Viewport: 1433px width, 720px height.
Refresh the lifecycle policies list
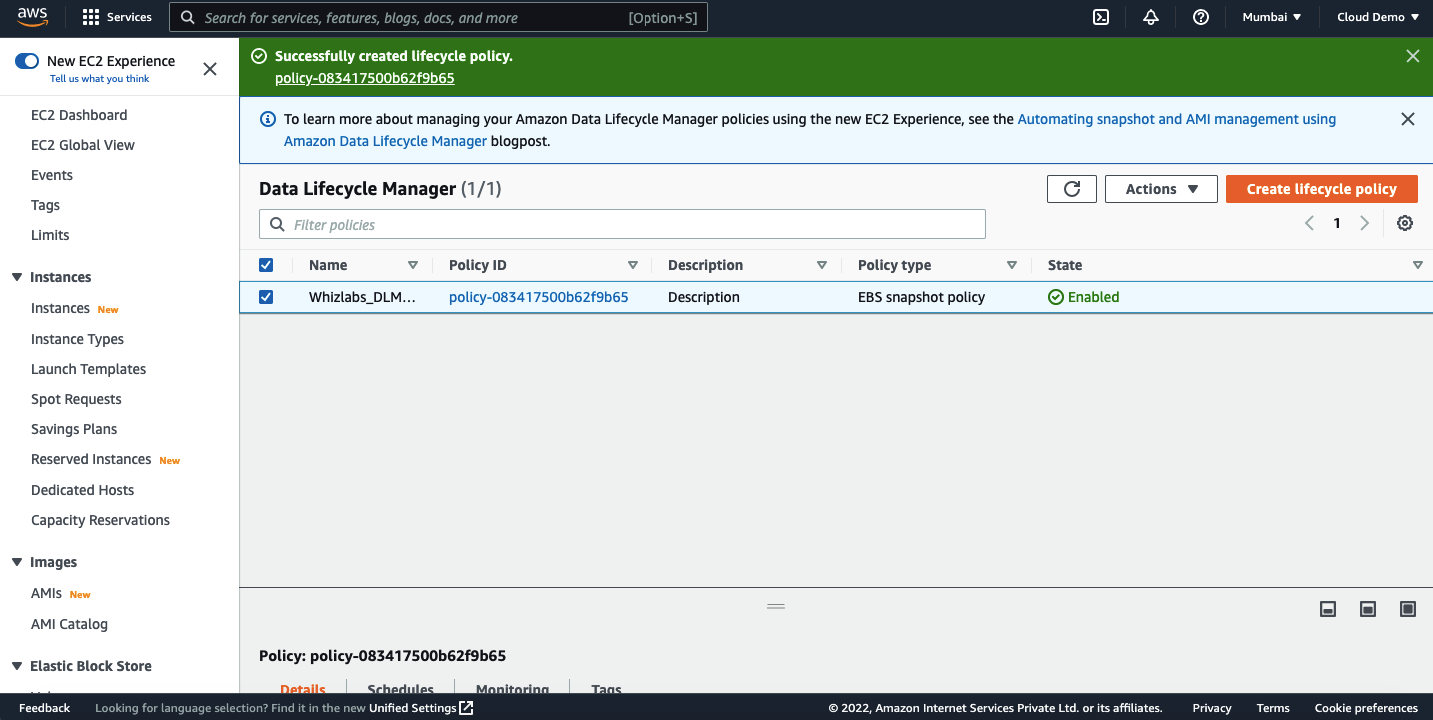coord(1072,189)
